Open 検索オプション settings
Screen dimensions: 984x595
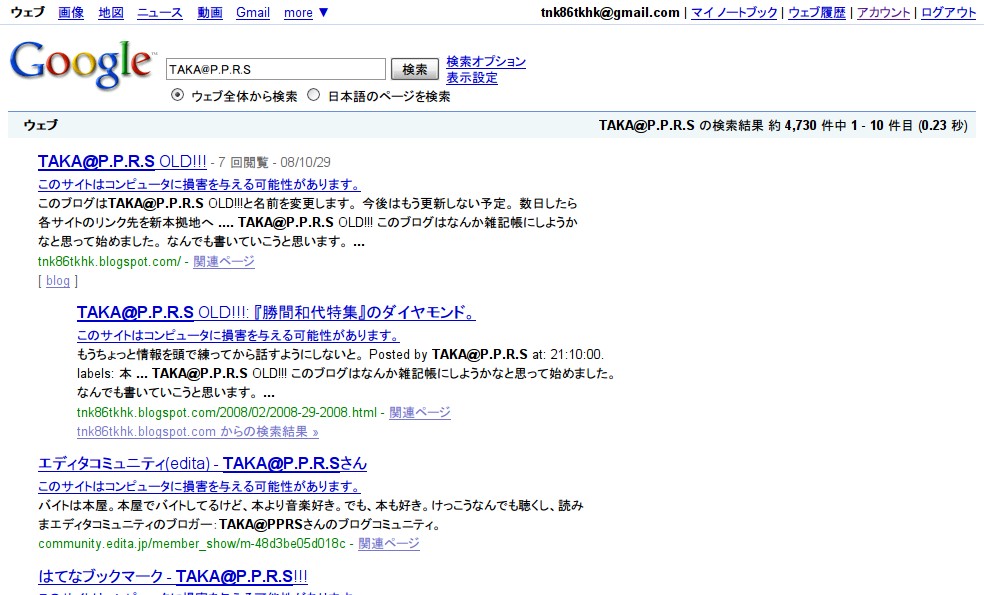(486, 61)
